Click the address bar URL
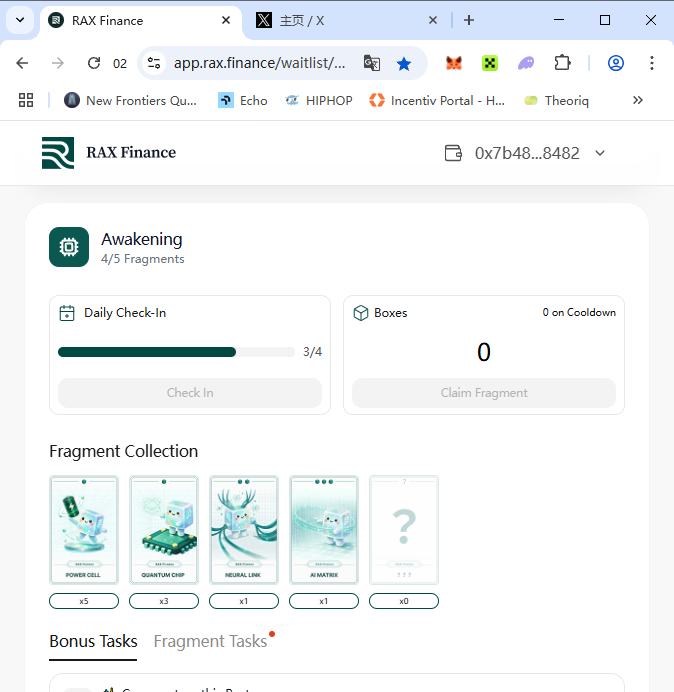 (260, 63)
